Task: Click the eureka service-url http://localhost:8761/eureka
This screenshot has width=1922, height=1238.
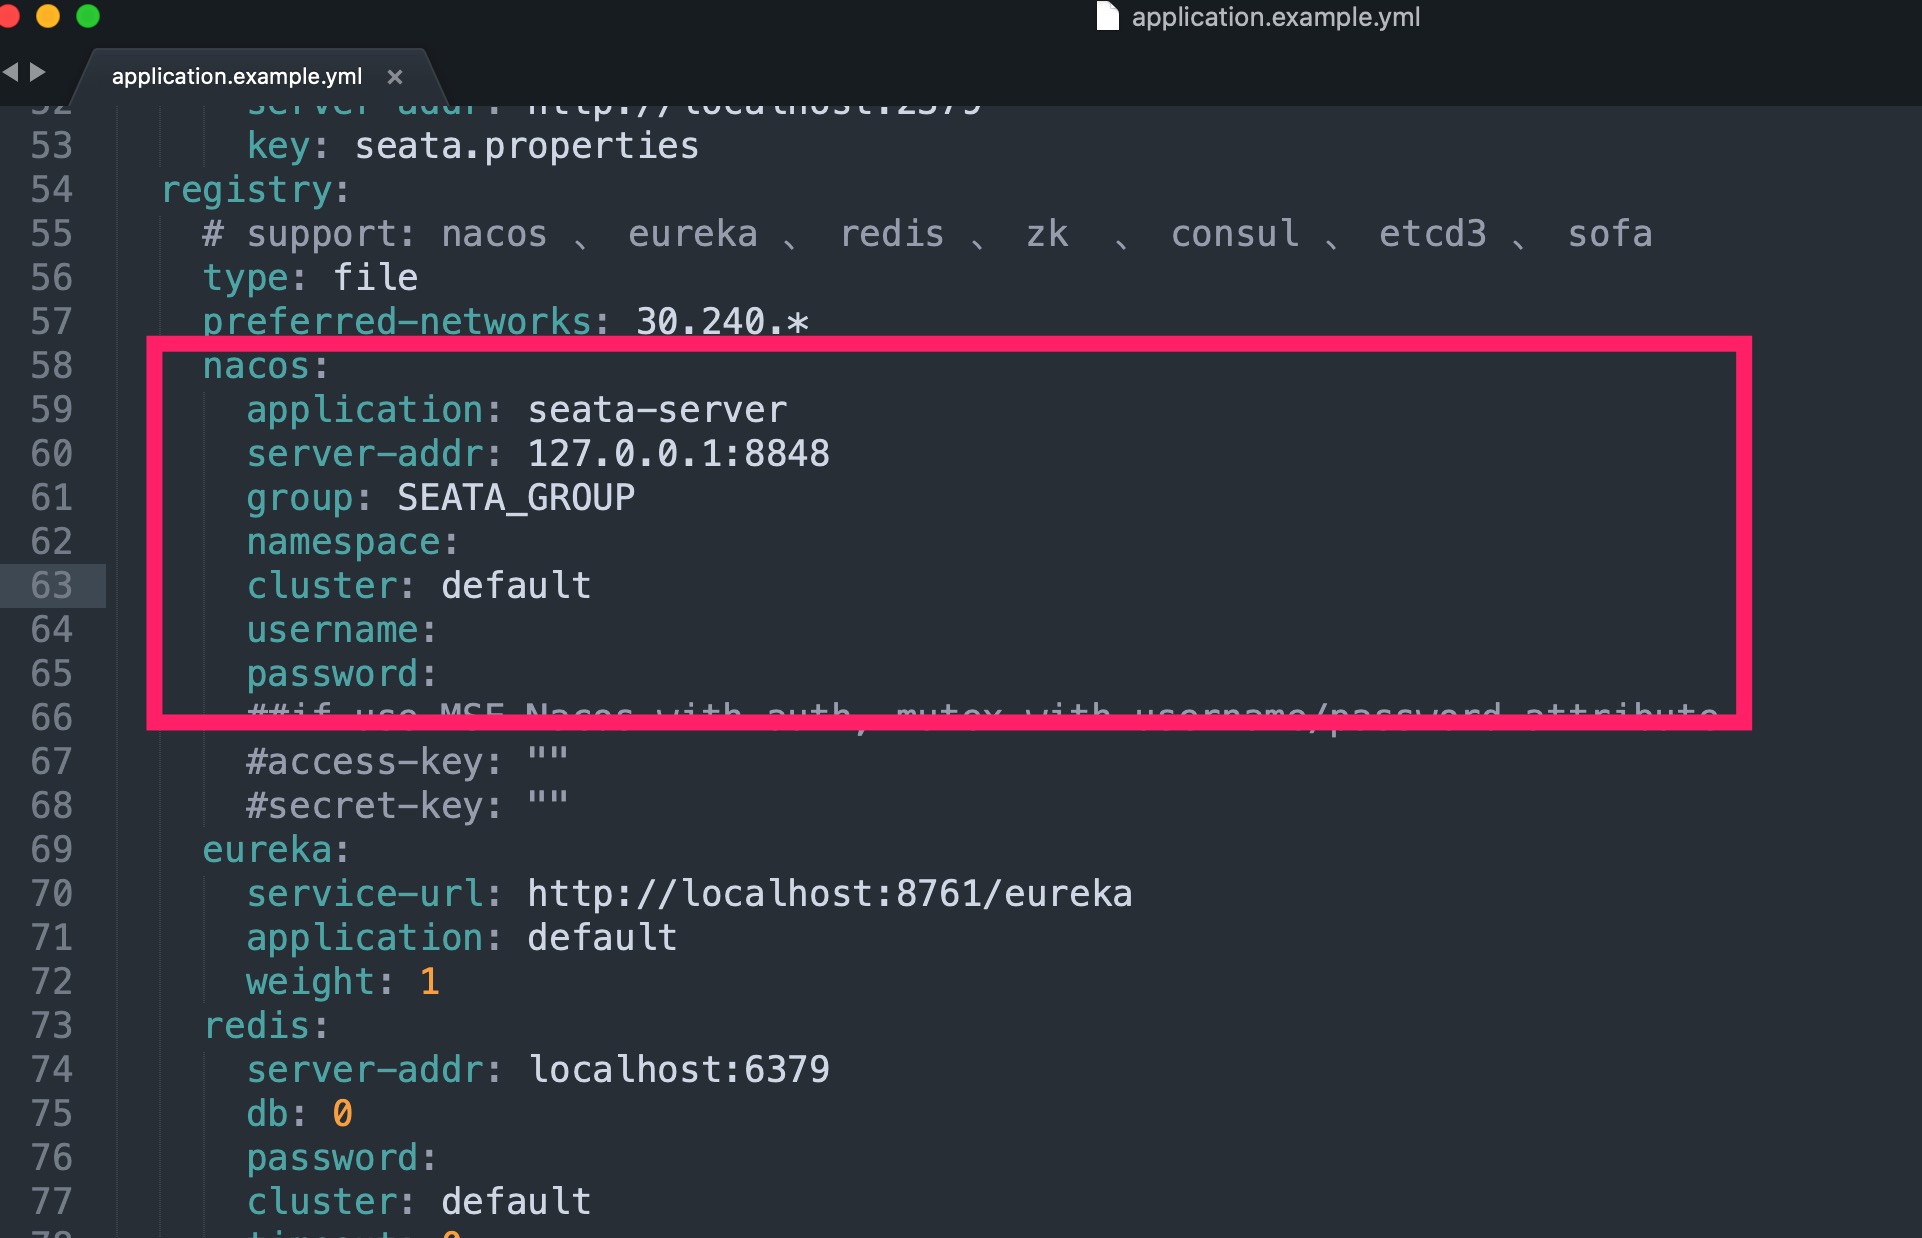Action: pos(829,893)
